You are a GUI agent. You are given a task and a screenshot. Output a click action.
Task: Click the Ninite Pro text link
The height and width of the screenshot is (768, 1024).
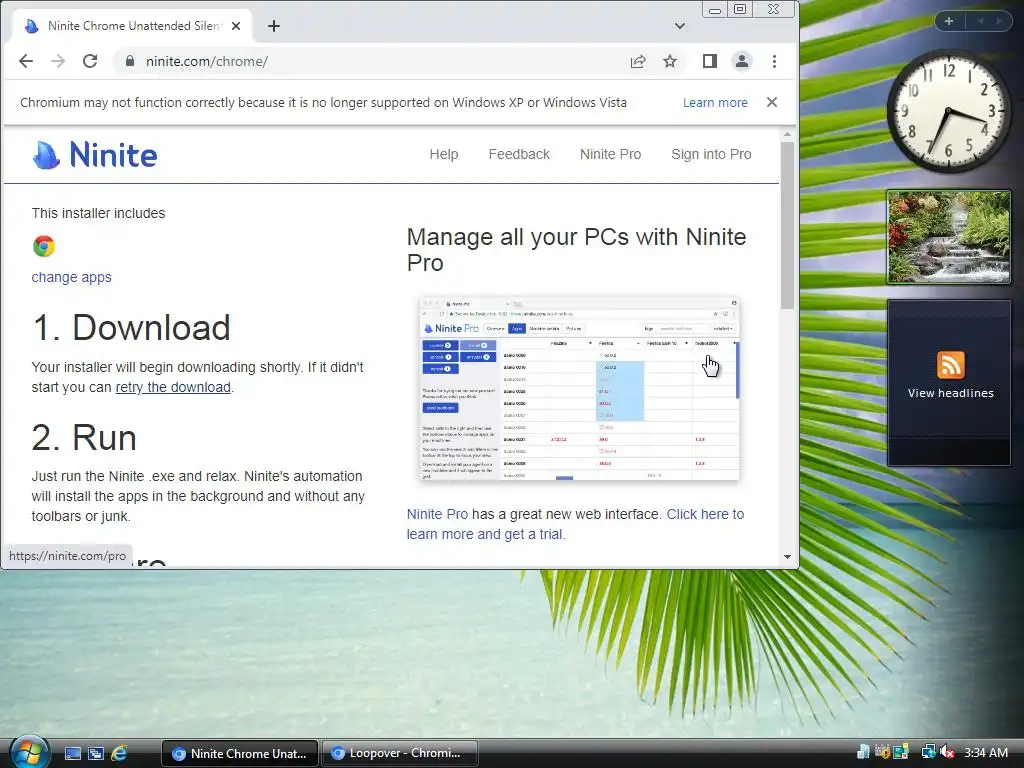438,514
